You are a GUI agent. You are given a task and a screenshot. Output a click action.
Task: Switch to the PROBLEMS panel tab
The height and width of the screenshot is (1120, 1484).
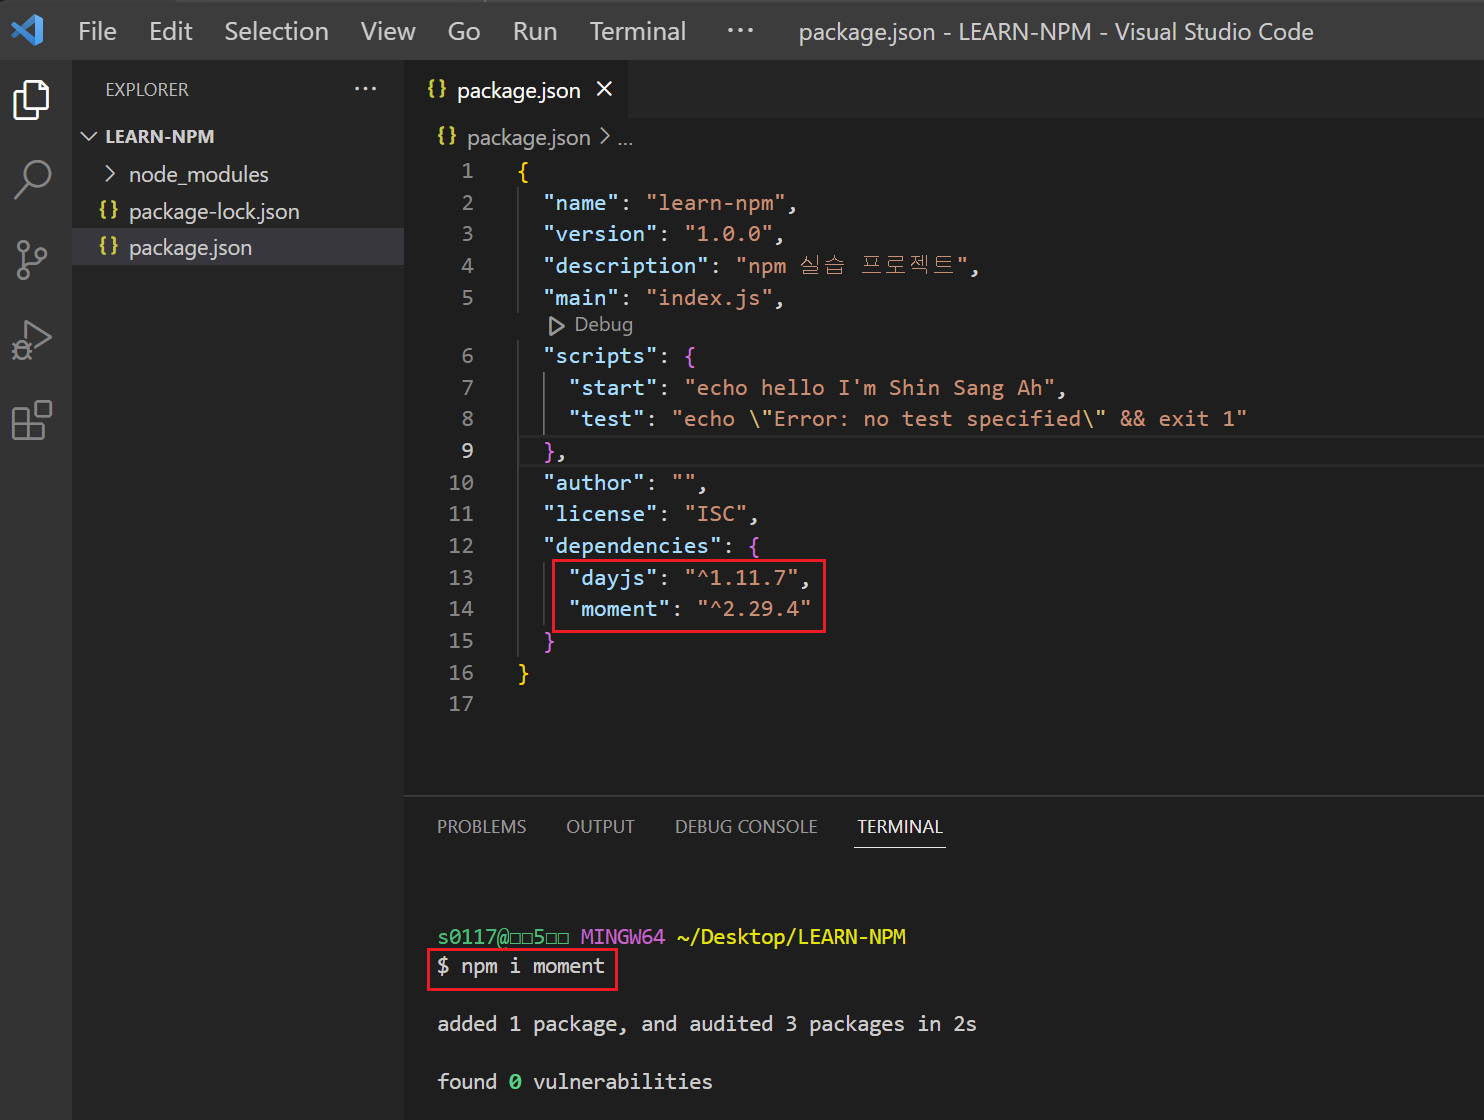(x=481, y=827)
